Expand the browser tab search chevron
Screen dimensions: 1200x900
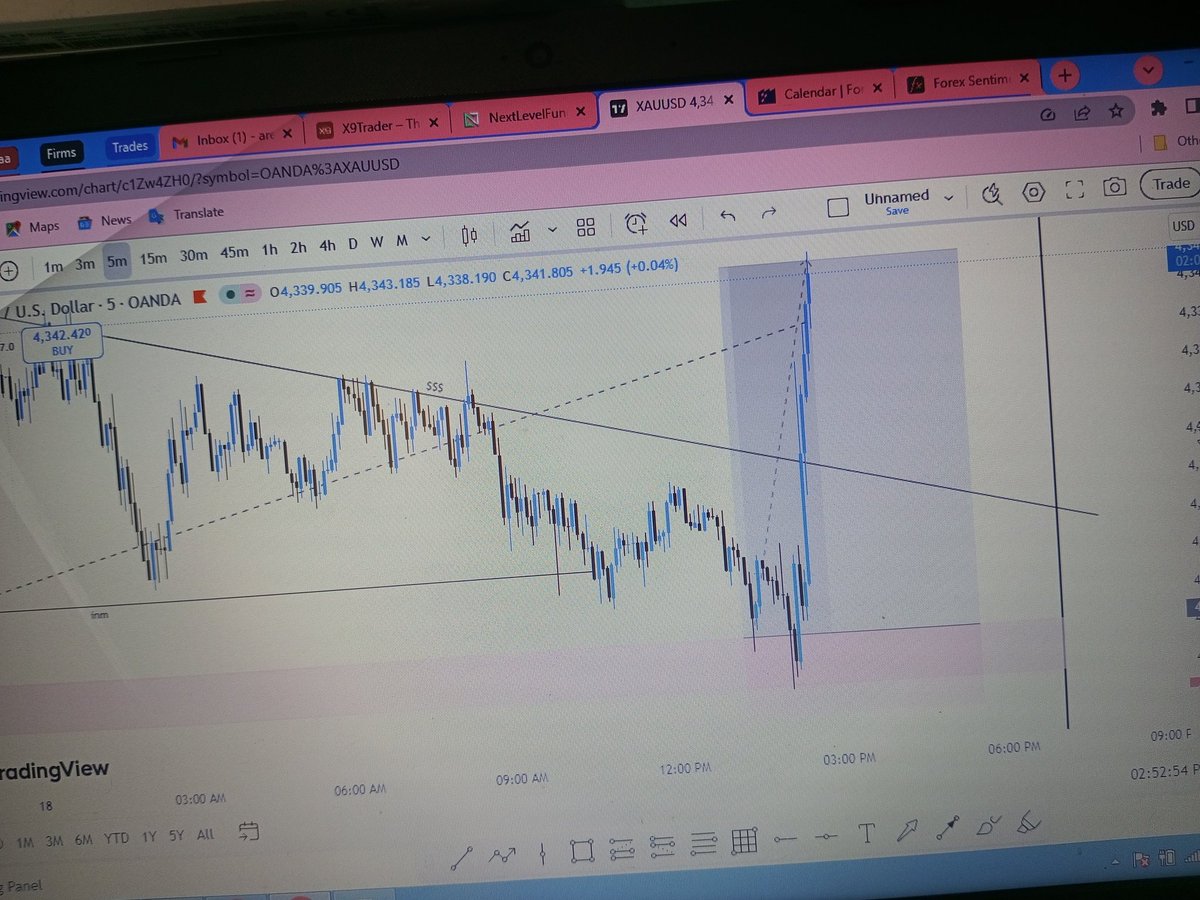pyautogui.click(x=1148, y=71)
